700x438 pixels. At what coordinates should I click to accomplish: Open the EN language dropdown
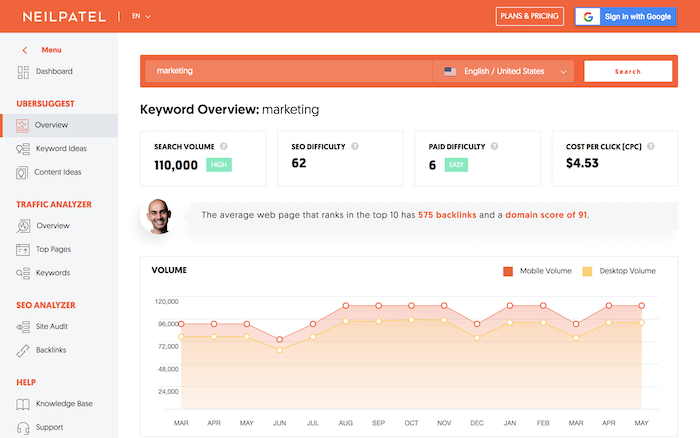141,16
